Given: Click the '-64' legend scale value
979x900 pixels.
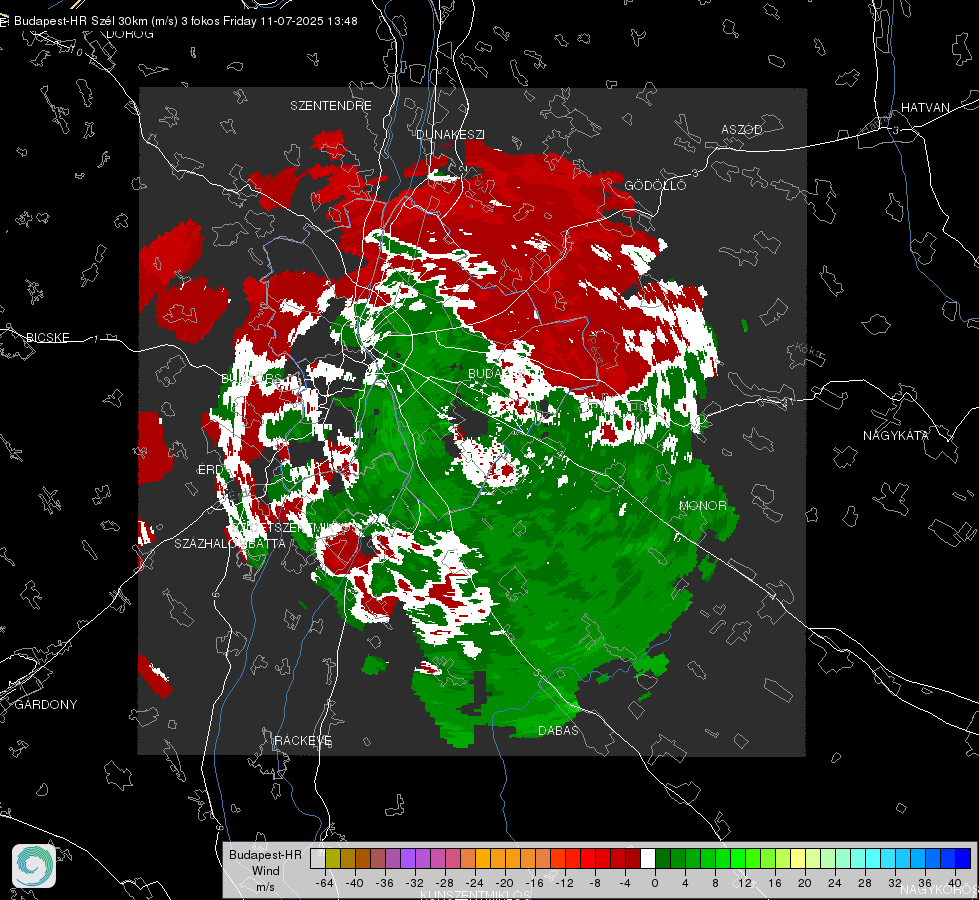Looking at the screenshot, I should coord(324,883).
